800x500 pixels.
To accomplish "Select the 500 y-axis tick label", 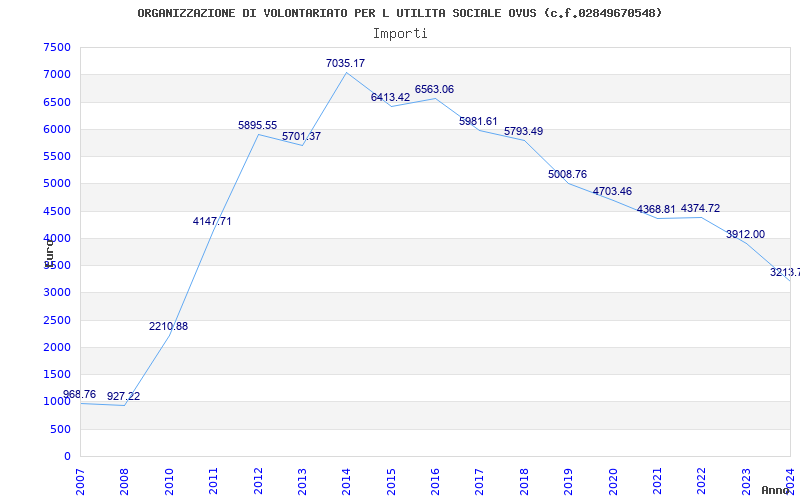I will click(61, 430).
